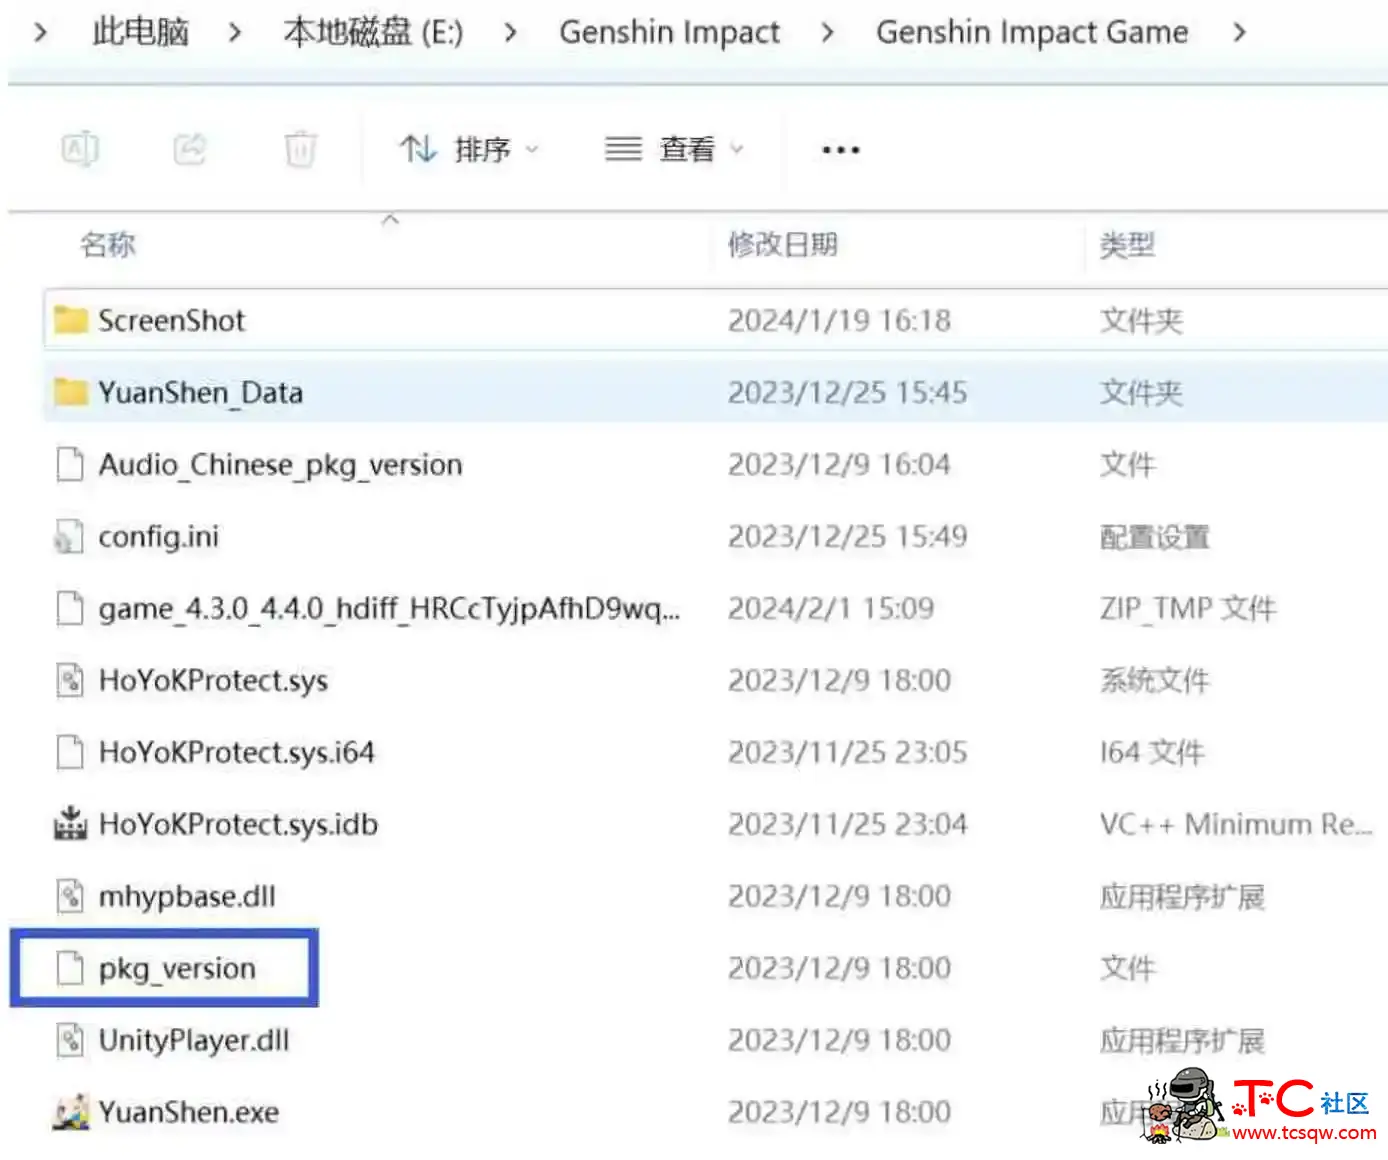Click date 2023/12/9 16:04 of Audio_Chinese_pkg_version
The height and width of the screenshot is (1160, 1388).
click(839, 464)
